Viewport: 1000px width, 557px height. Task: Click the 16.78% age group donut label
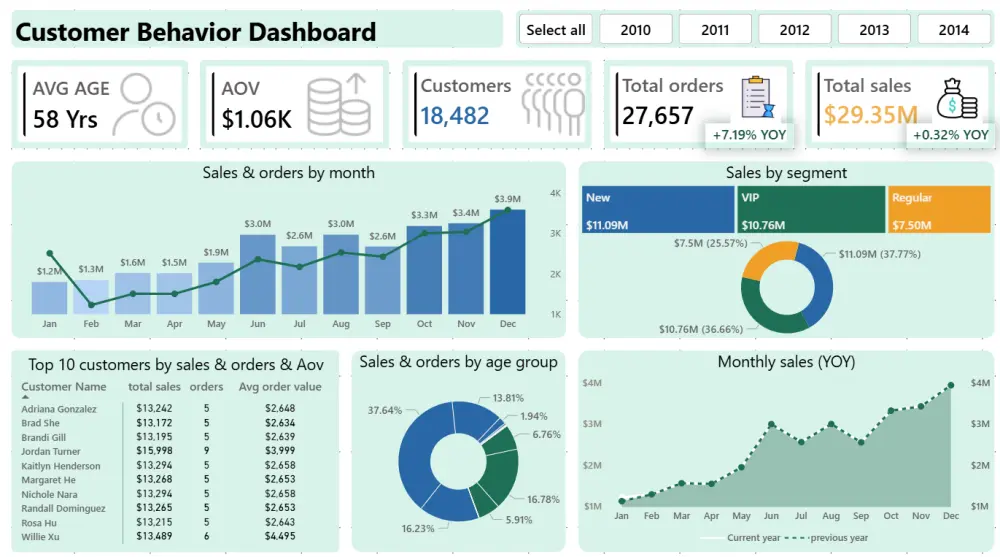[543, 499]
